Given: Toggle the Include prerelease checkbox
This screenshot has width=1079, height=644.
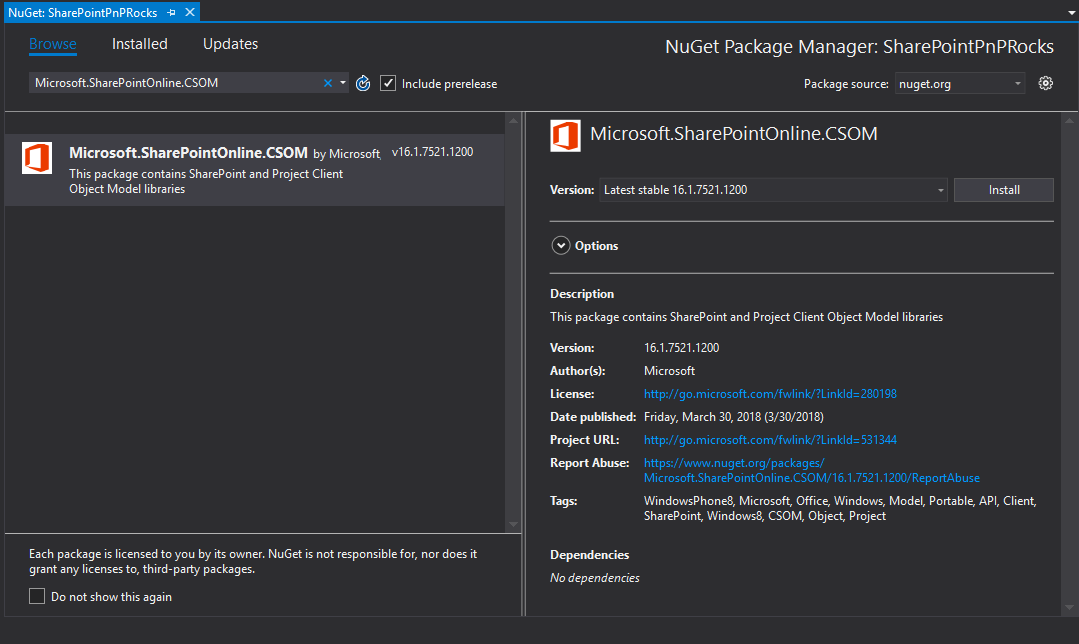Looking at the screenshot, I should tap(388, 84).
